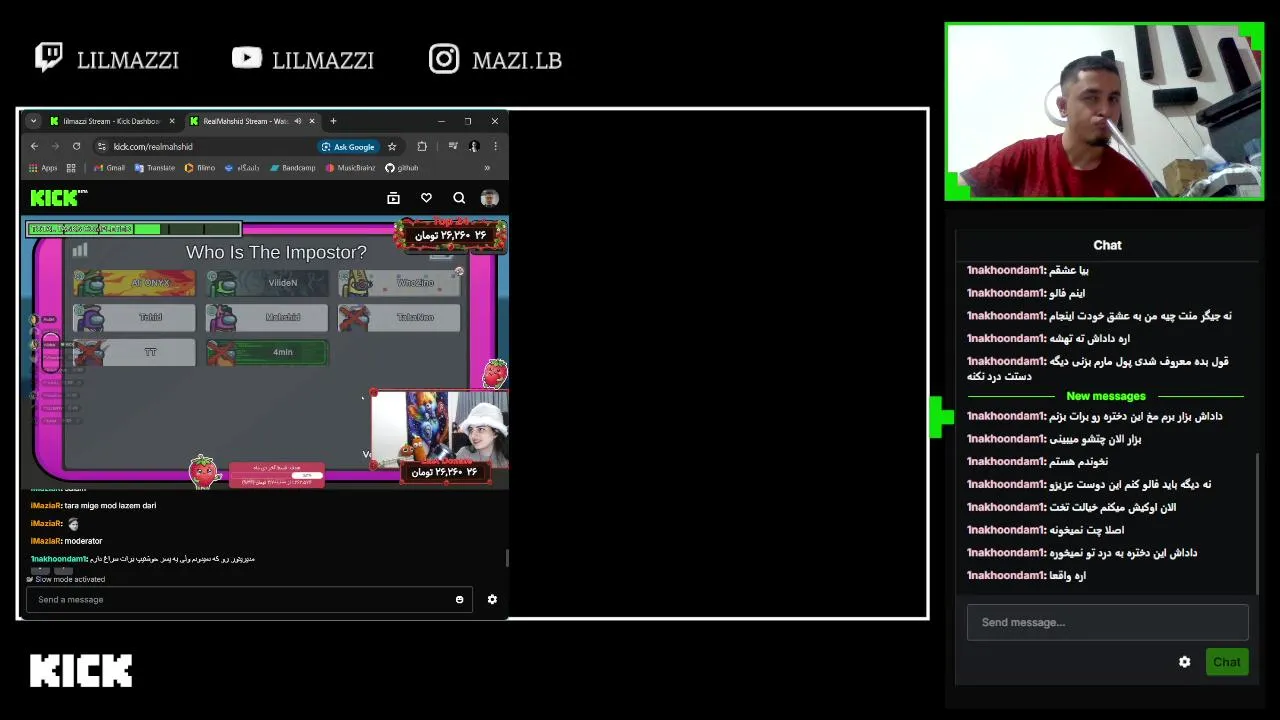Open the filimo bookmark
Screen dimensions: 1280x720
[x=200, y=168]
